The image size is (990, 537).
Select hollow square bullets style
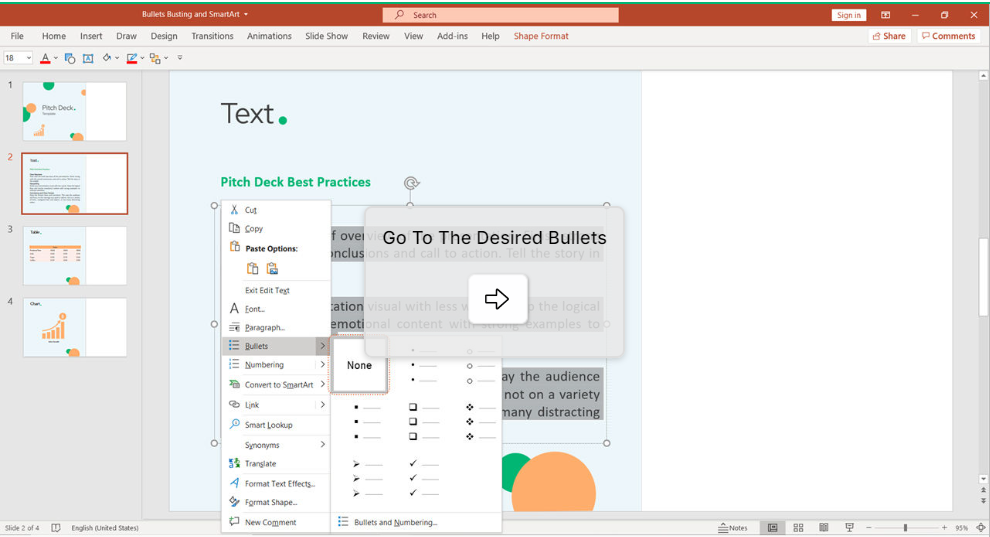pyautogui.click(x=424, y=422)
